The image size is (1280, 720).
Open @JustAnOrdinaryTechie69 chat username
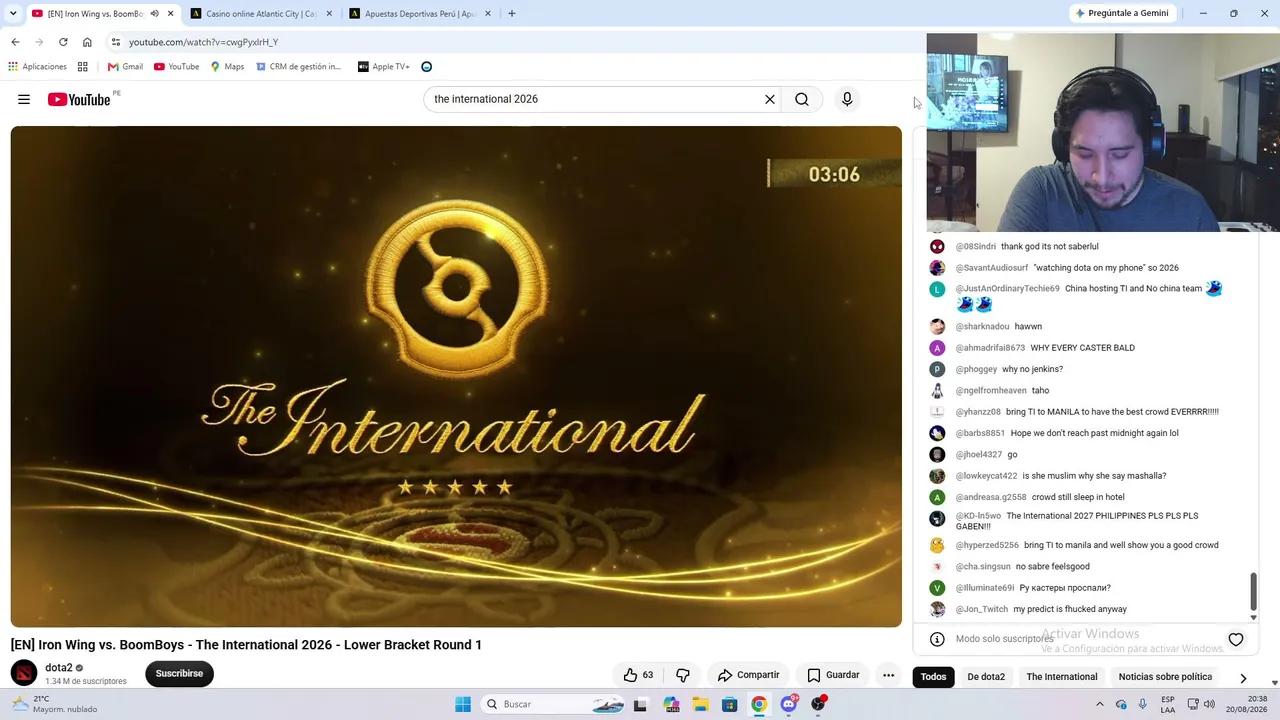coord(1007,289)
